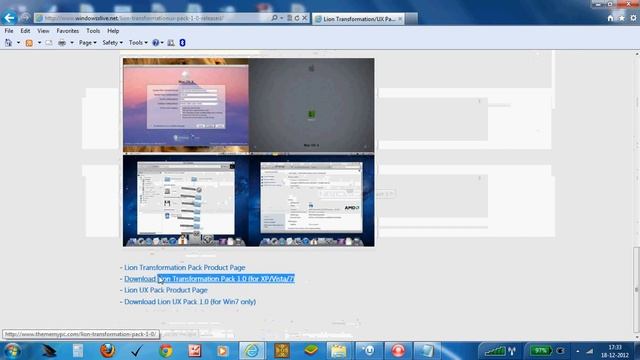Click the red record circle taskbar icon

pos(398,351)
